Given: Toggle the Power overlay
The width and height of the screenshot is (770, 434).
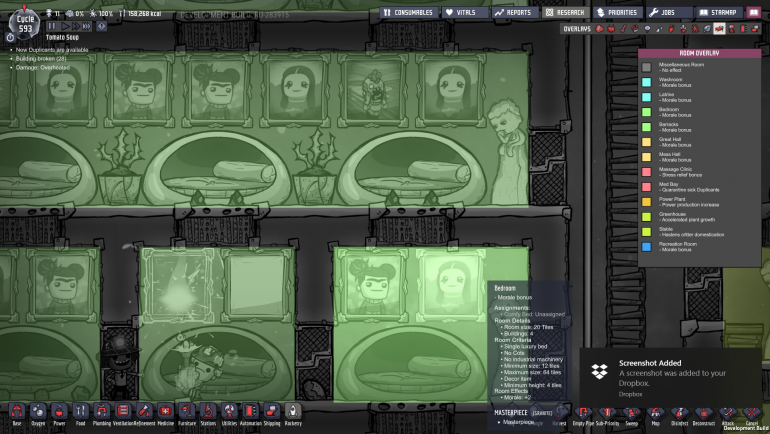Looking at the screenshot, I should [611, 29].
